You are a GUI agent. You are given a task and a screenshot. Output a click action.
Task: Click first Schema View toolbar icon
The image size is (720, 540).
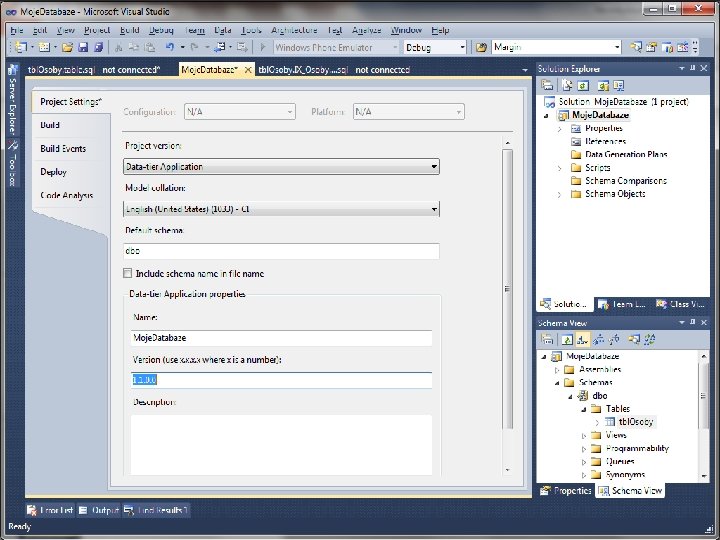click(546, 339)
